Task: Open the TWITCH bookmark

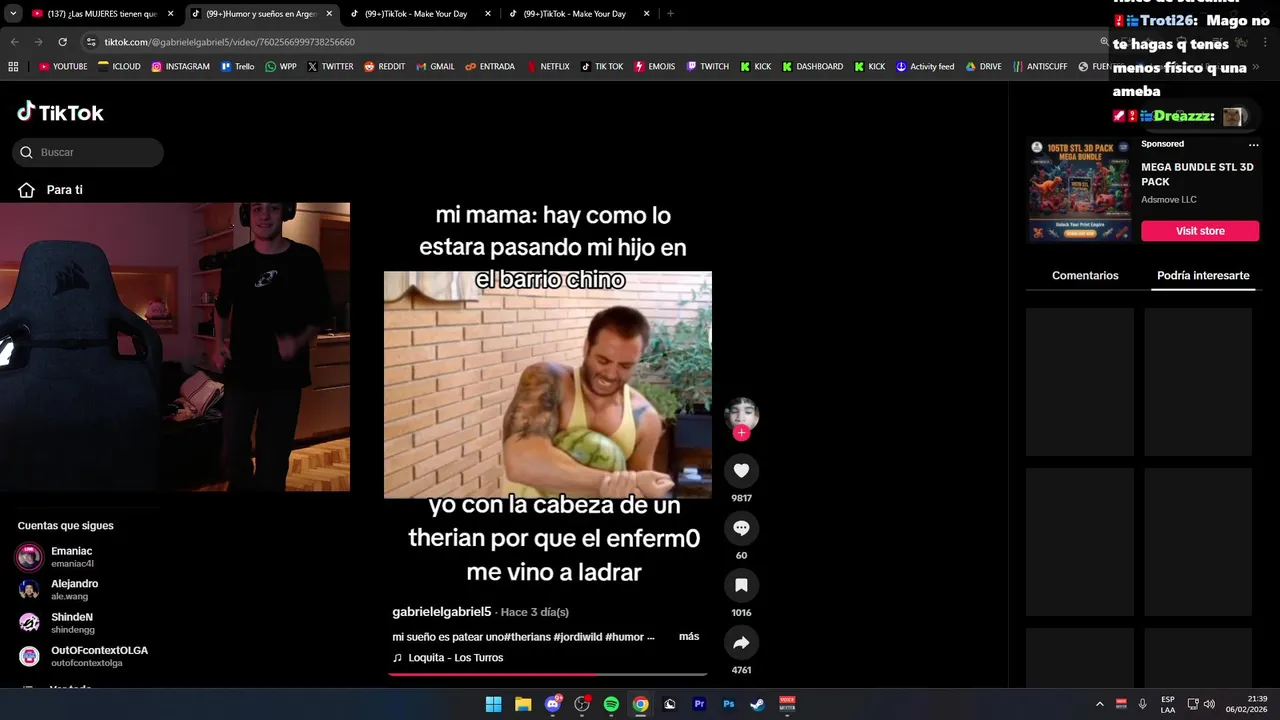Action: pos(708,67)
